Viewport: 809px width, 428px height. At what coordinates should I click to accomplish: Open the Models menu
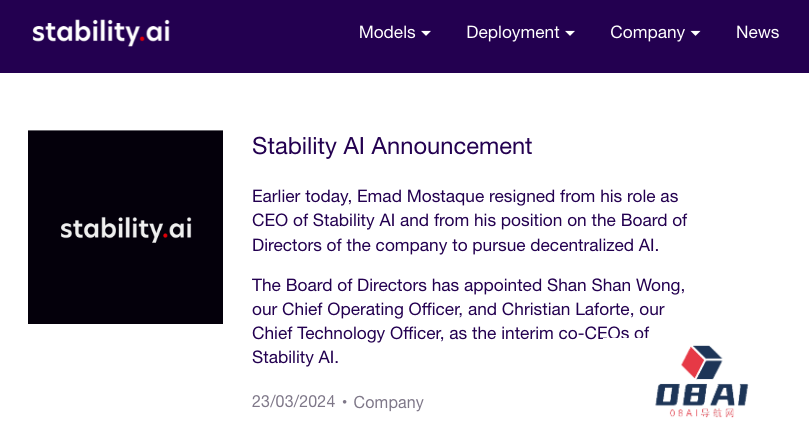(387, 32)
